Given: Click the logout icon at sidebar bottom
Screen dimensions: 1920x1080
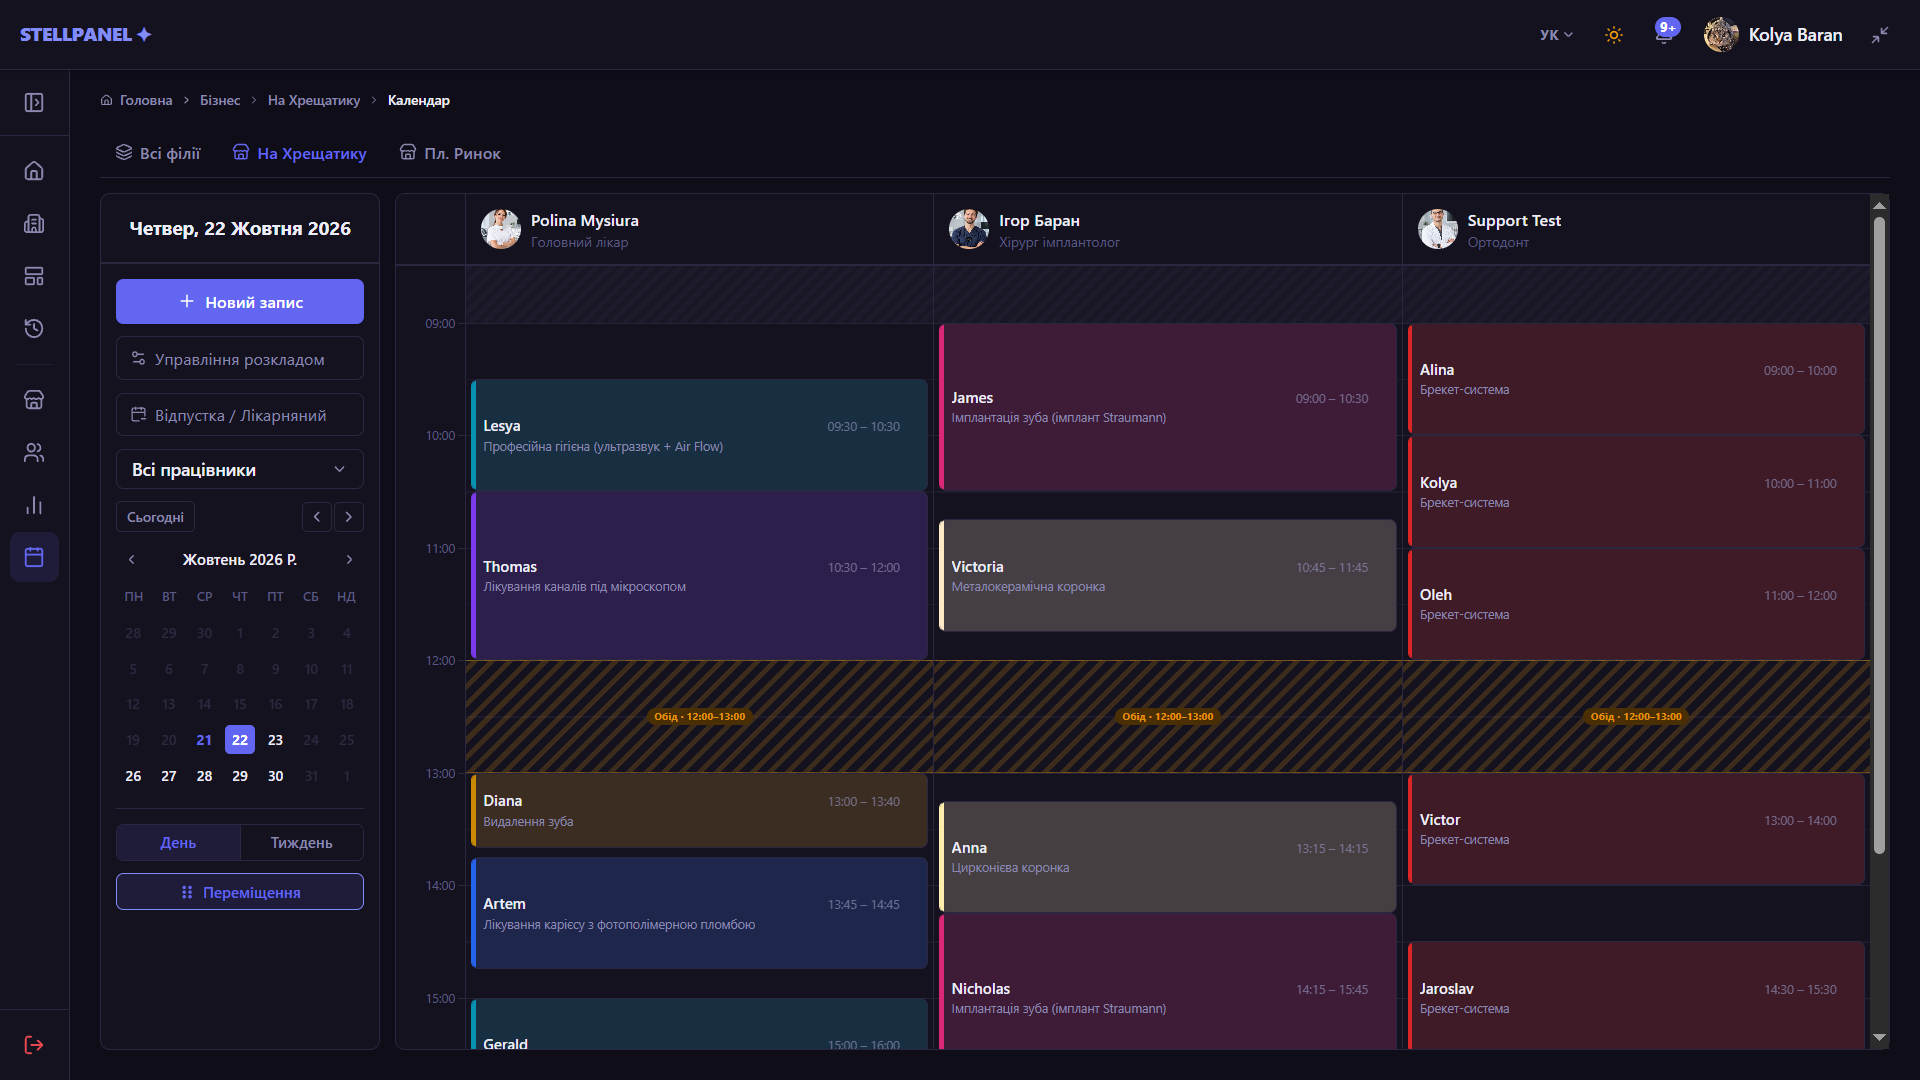Looking at the screenshot, I should (34, 1045).
